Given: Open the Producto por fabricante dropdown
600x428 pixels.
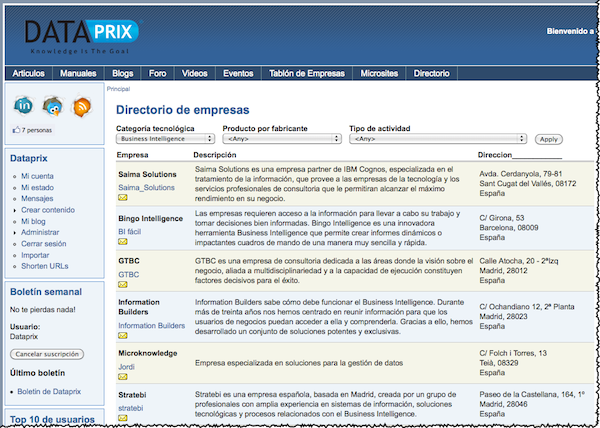Looking at the screenshot, I should point(282,139).
